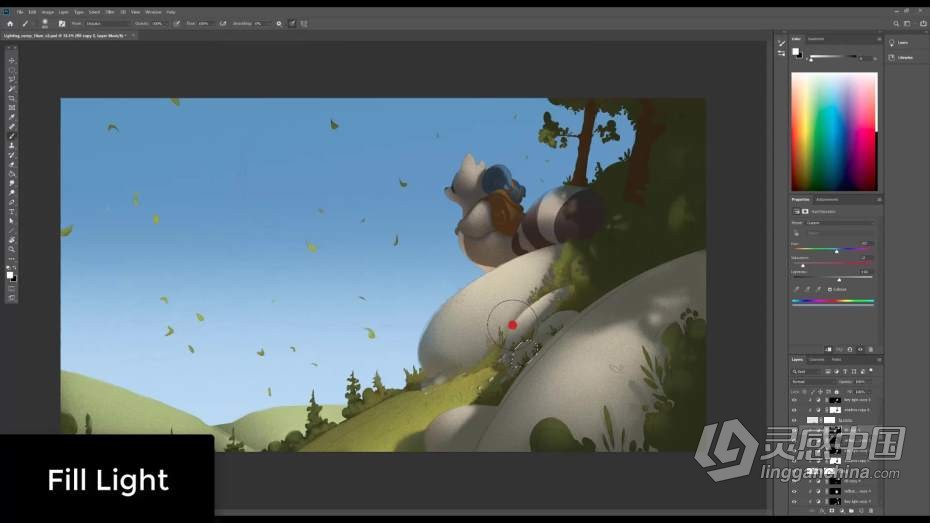Adjust the Hue slider handle
The width and height of the screenshot is (930, 523).
coord(837,252)
